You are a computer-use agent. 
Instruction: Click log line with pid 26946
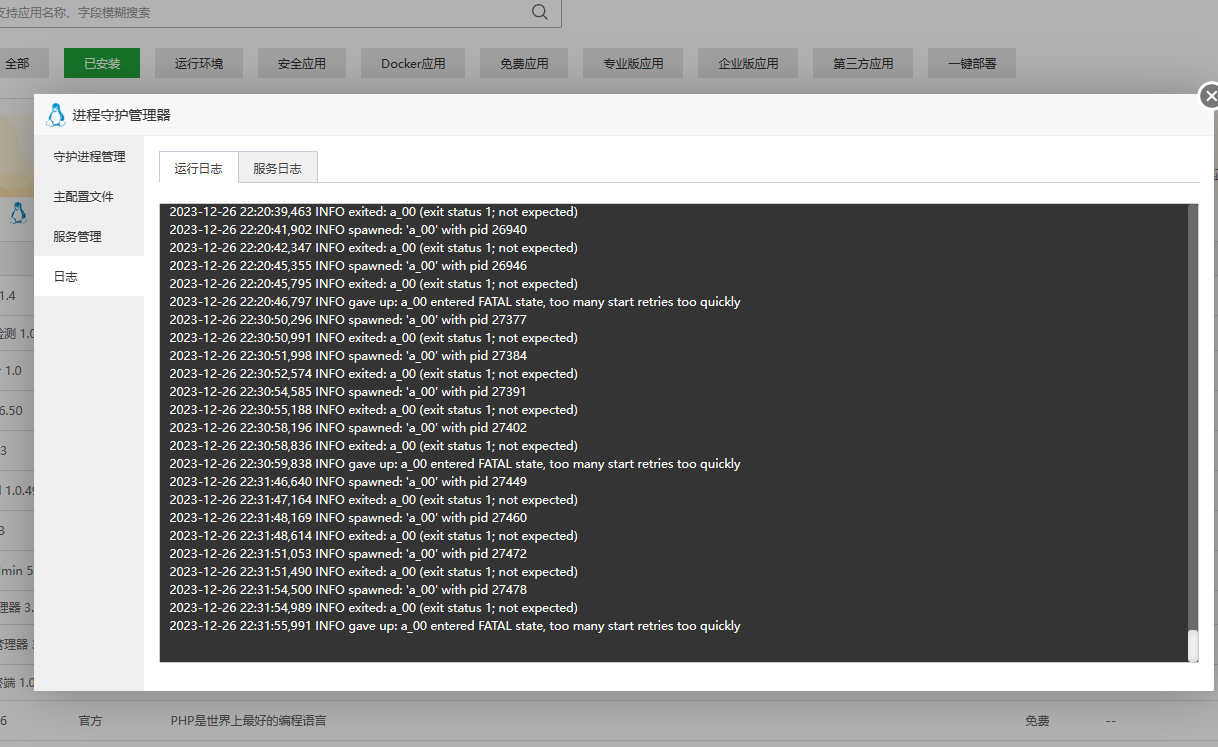pos(348,266)
